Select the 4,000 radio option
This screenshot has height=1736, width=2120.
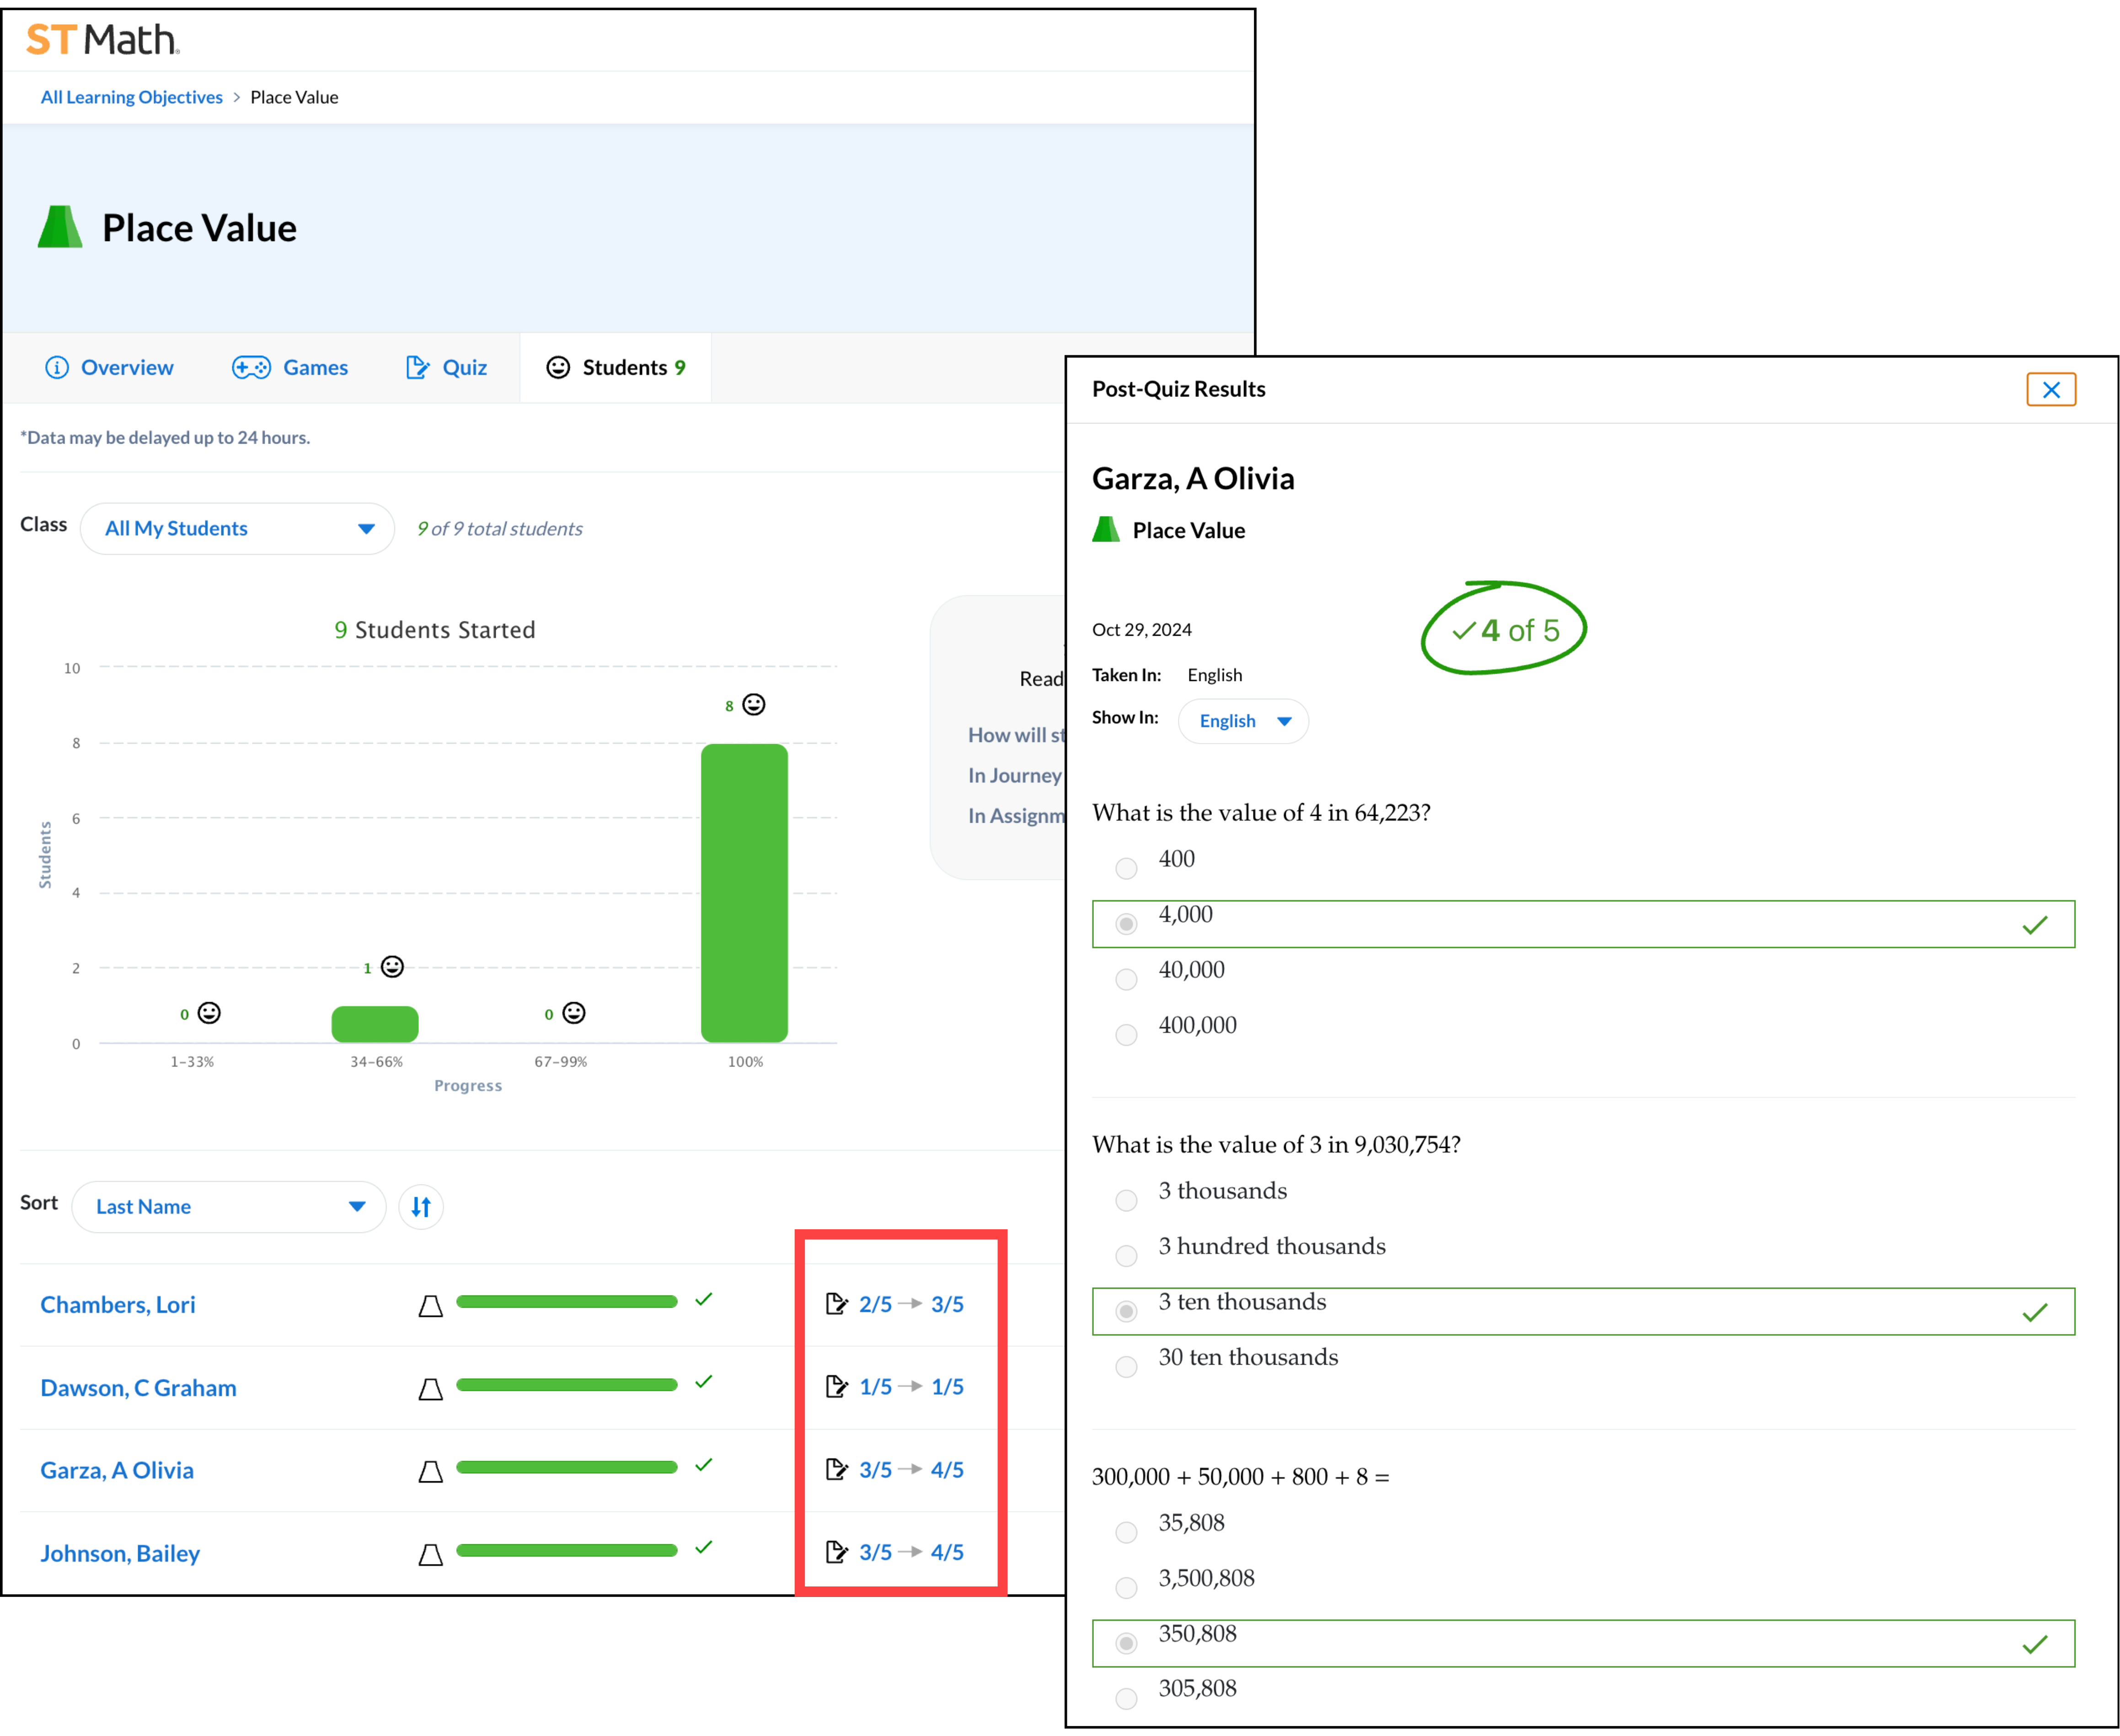tap(1126, 923)
